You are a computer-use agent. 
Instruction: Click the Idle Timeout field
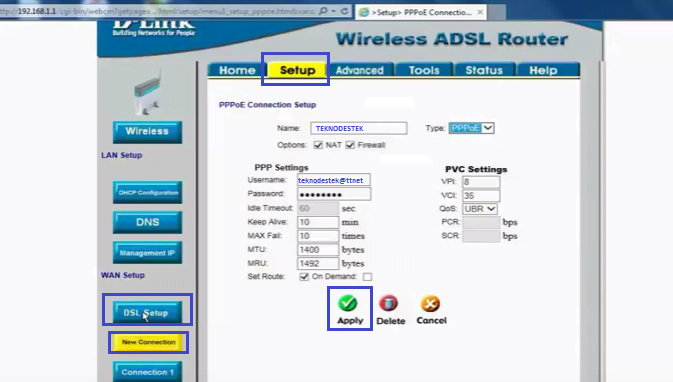pyautogui.click(x=318, y=209)
